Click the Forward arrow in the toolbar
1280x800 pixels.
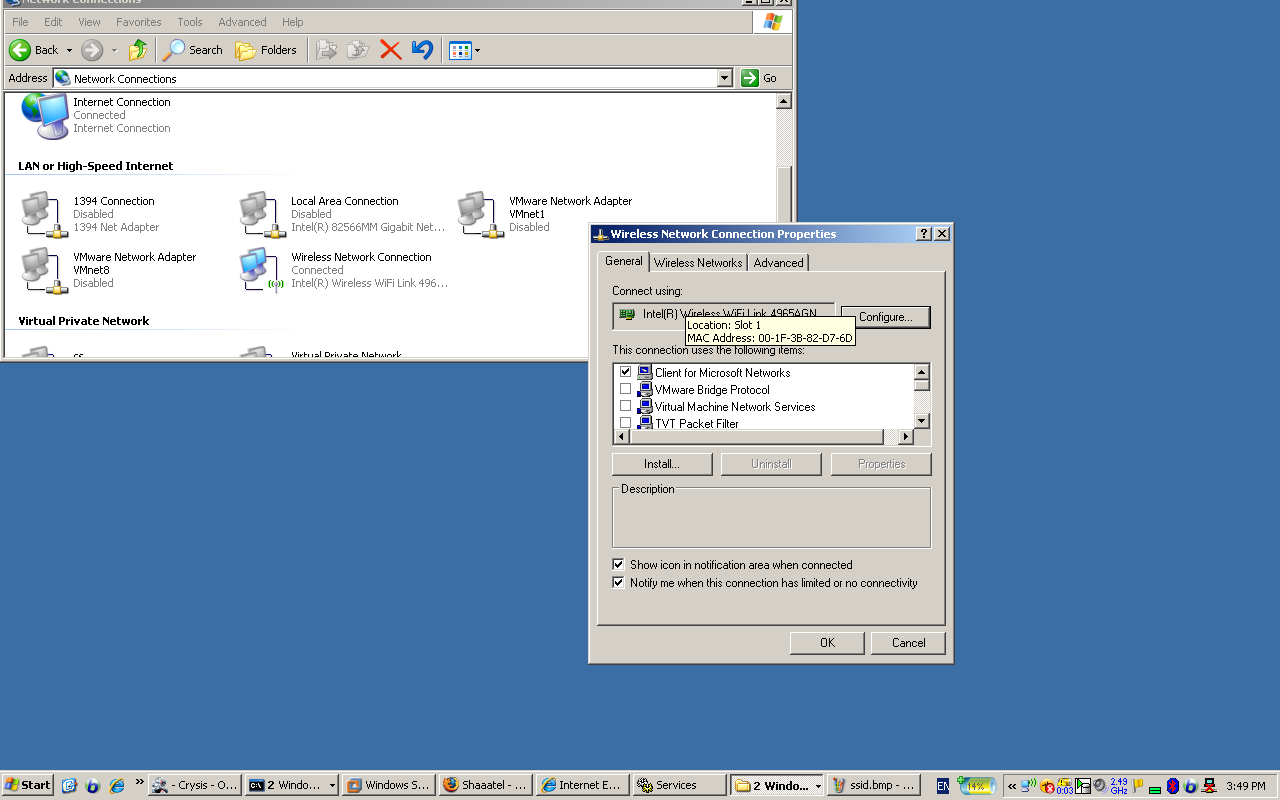click(92, 50)
